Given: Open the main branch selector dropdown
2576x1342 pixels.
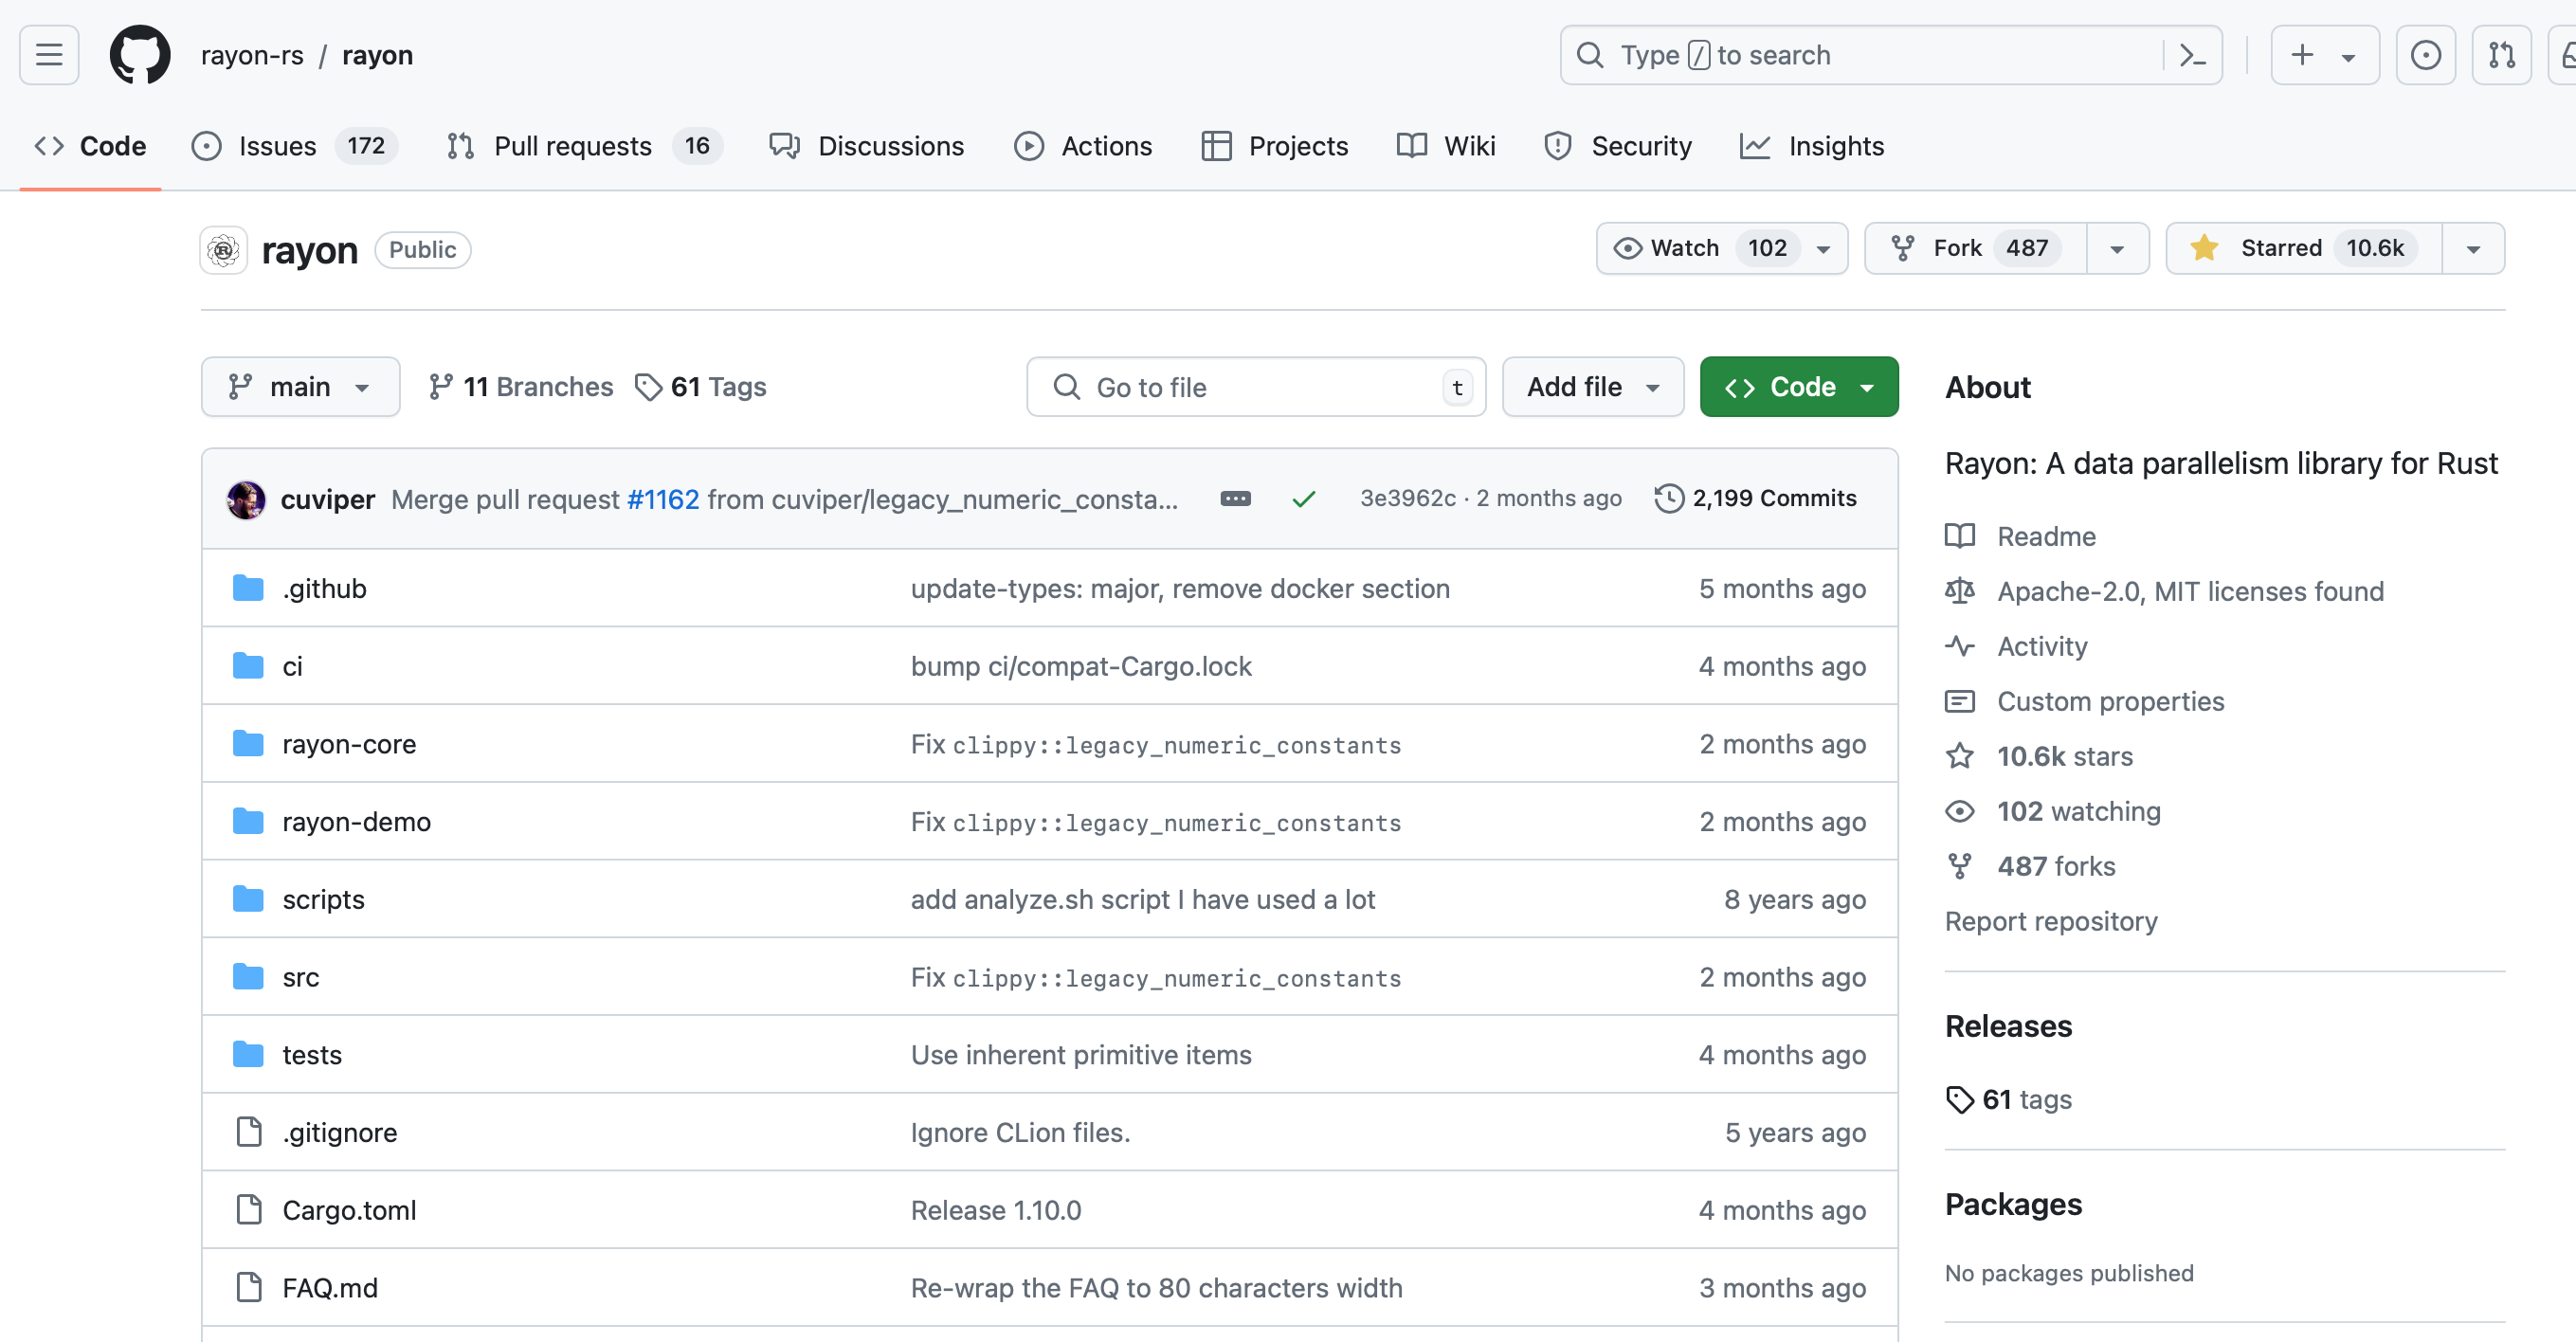Looking at the screenshot, I should (300, 387).
